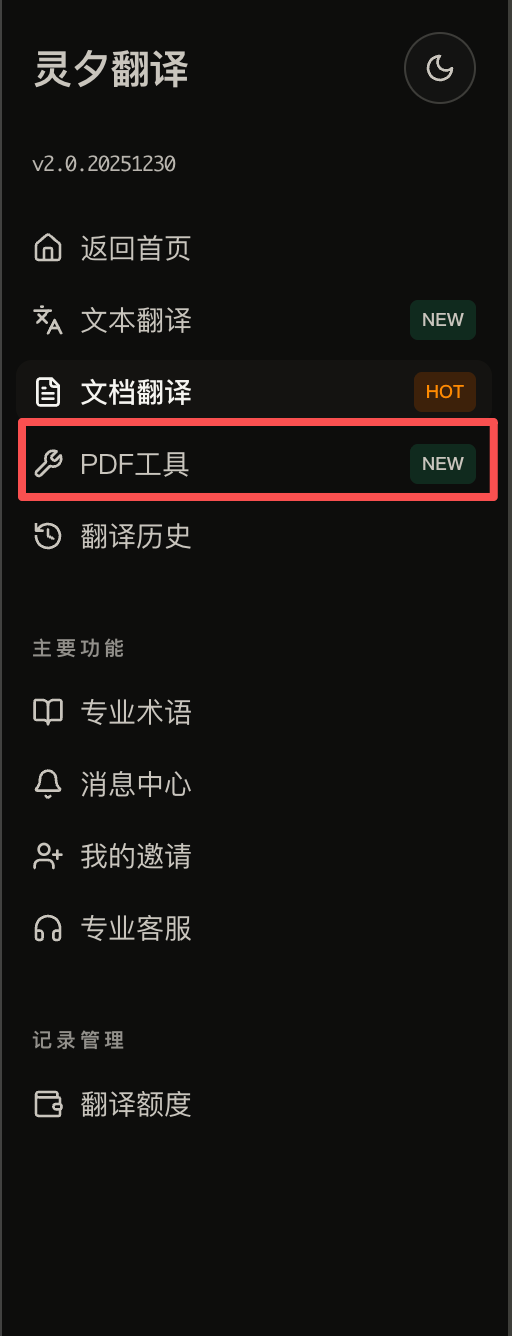Select the 文档翻译 menu item
512x1336 pixels.
point(254,392)
